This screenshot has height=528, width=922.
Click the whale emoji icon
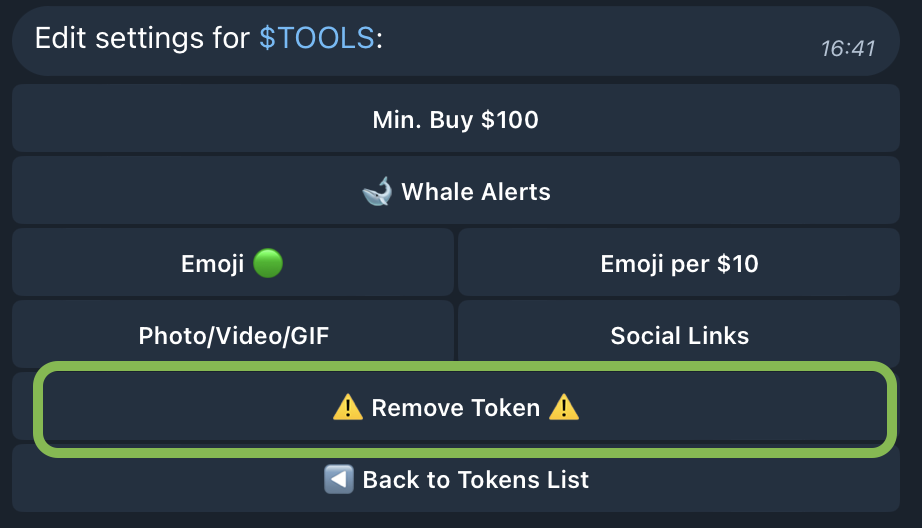coord(377,191)
